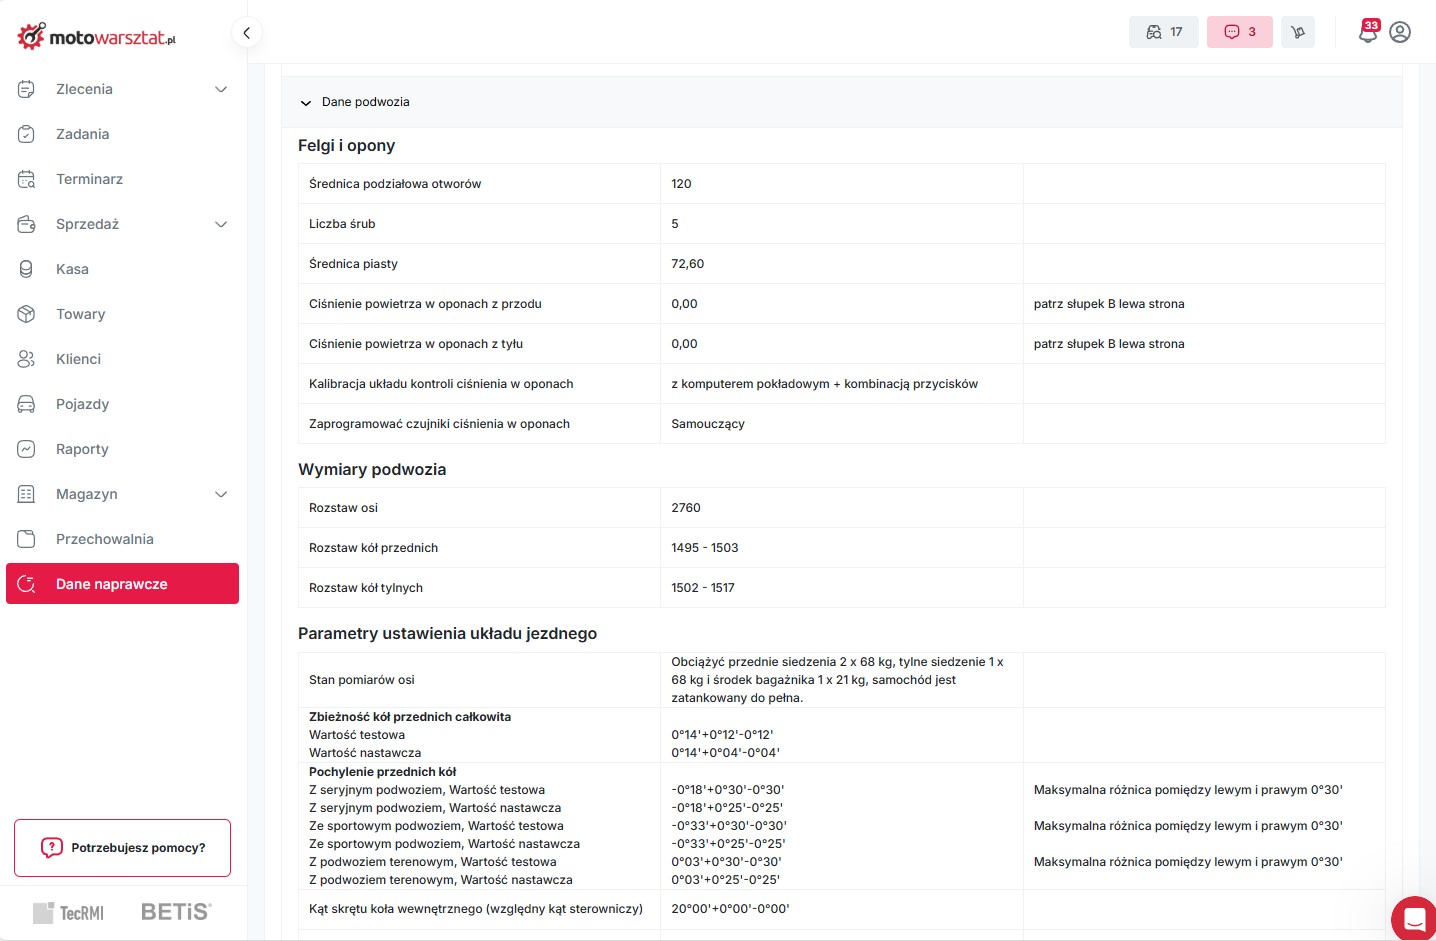Go to Terminarz in the sidebar
The image size is (1436, 941).
tap(89, 179)
